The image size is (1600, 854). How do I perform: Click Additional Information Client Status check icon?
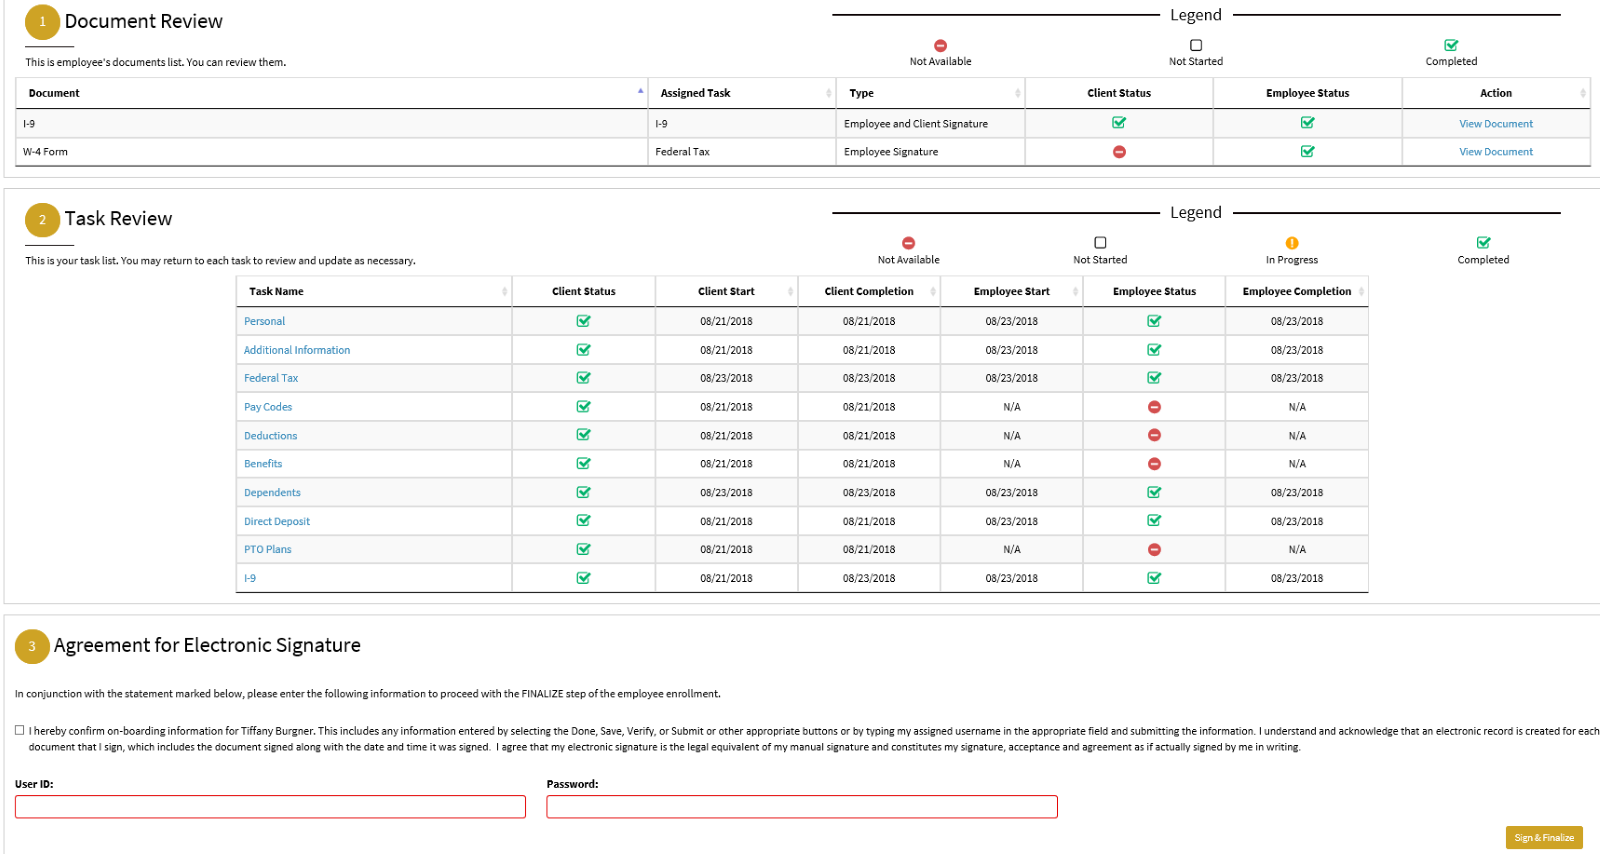point(583,350)
